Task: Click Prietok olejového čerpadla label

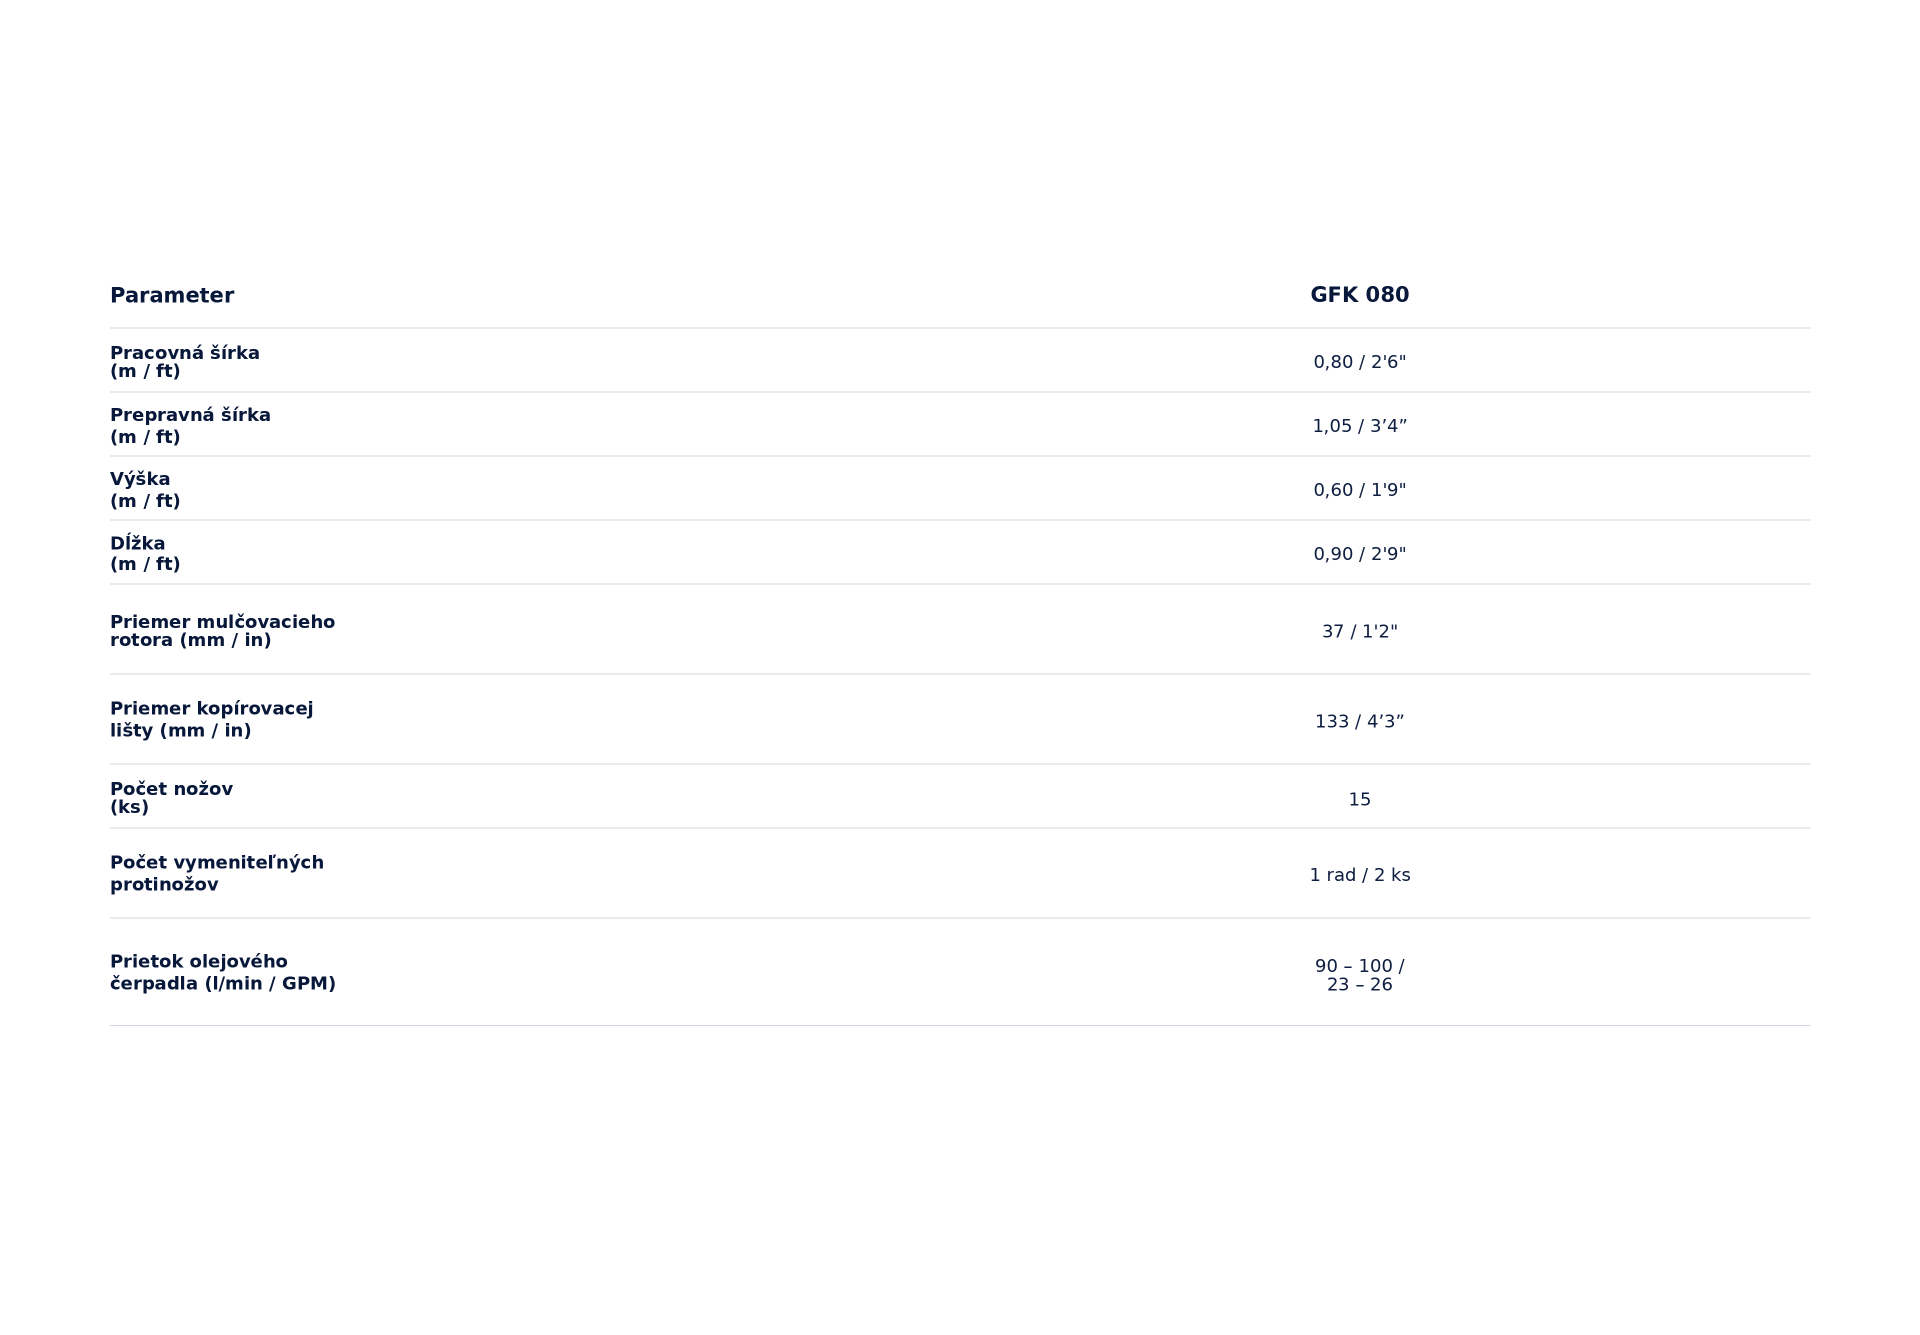Action: (x=223, y=973)
